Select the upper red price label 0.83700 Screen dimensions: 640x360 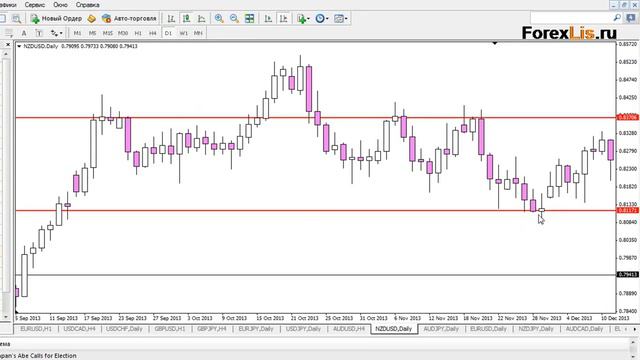tap(628, 117)
